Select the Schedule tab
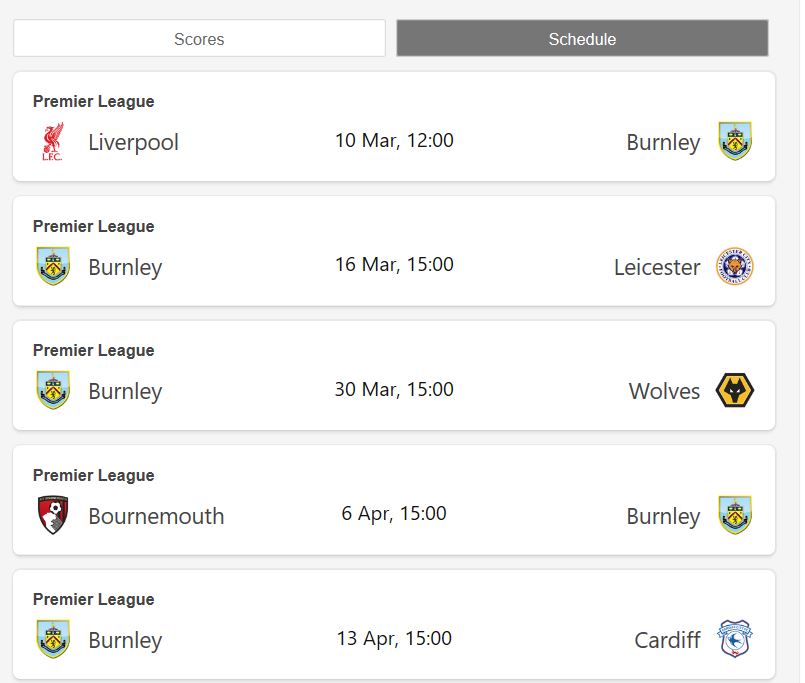Image resolution: width=805 pixels, height=683 pixels. 582,39
